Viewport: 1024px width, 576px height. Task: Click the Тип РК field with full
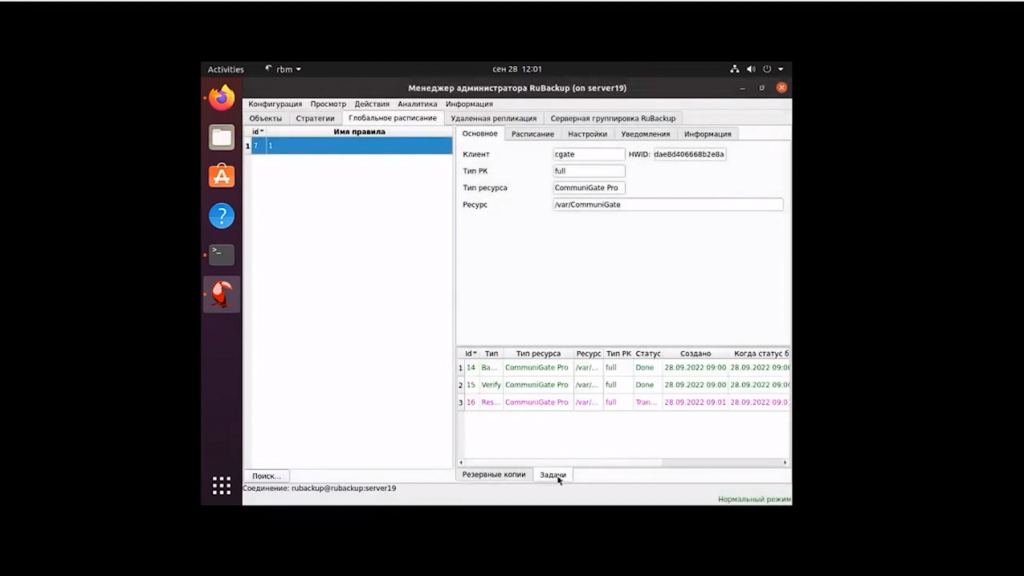[x=588, y=171]
